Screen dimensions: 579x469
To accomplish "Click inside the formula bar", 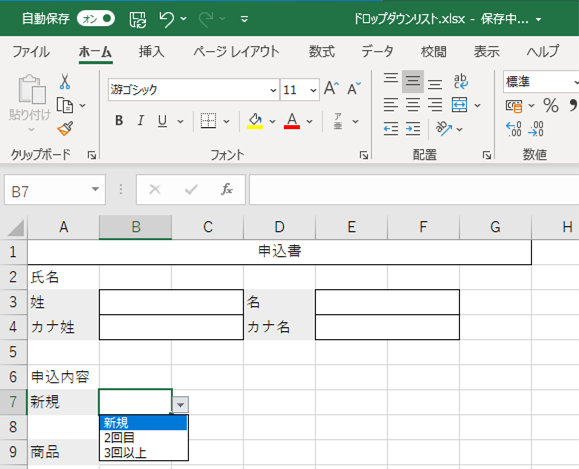I will pyautogui.click(x=414, y=190).
